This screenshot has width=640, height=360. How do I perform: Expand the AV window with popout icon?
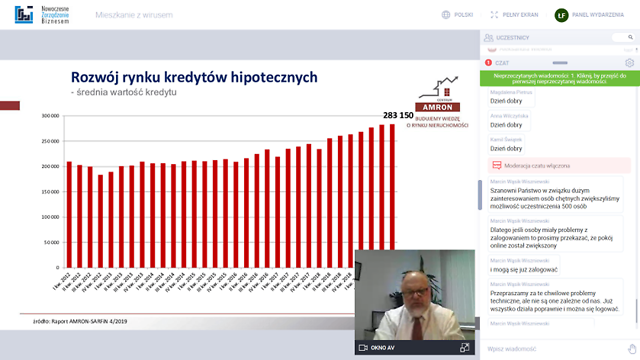pos(464,347)
